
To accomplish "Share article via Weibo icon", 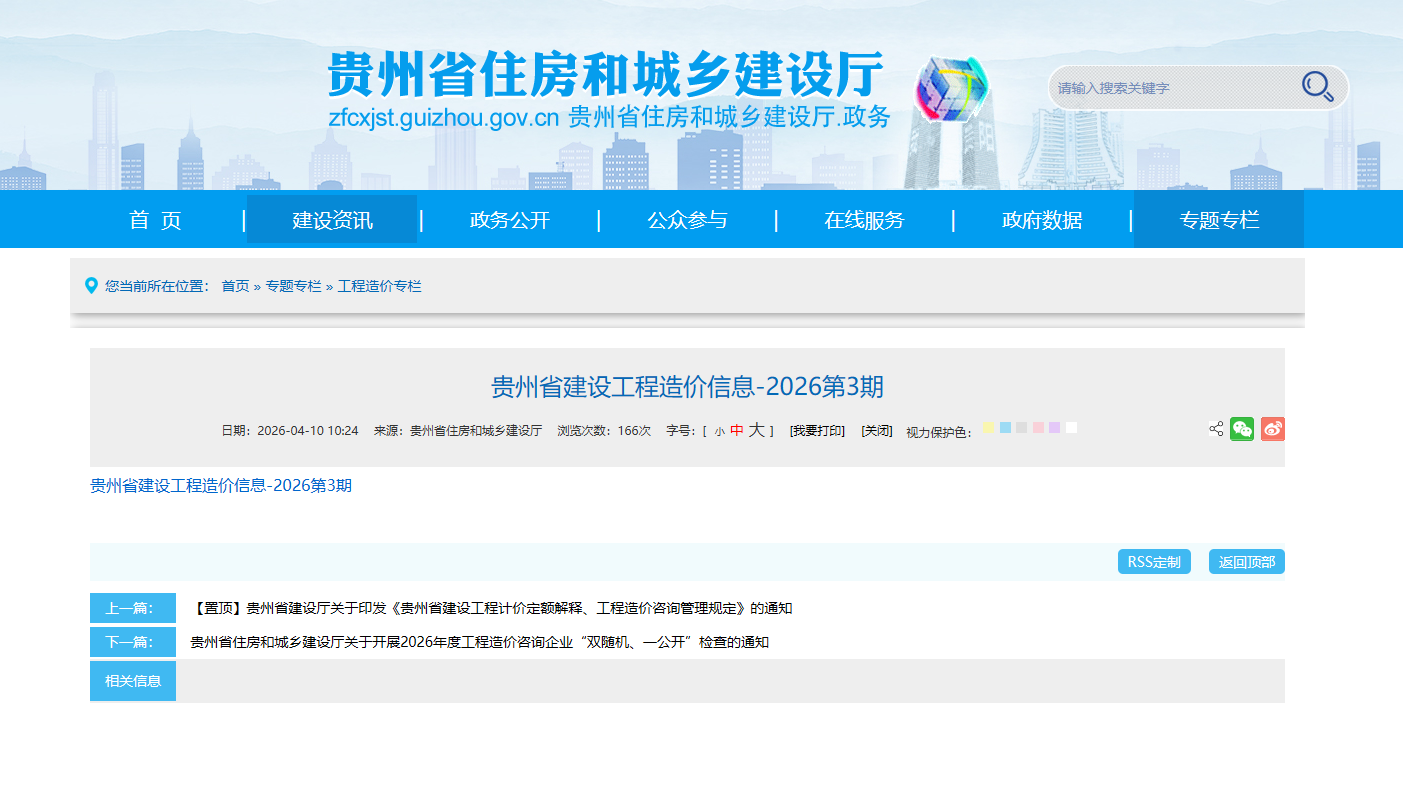I will (x=1272, y=429).
